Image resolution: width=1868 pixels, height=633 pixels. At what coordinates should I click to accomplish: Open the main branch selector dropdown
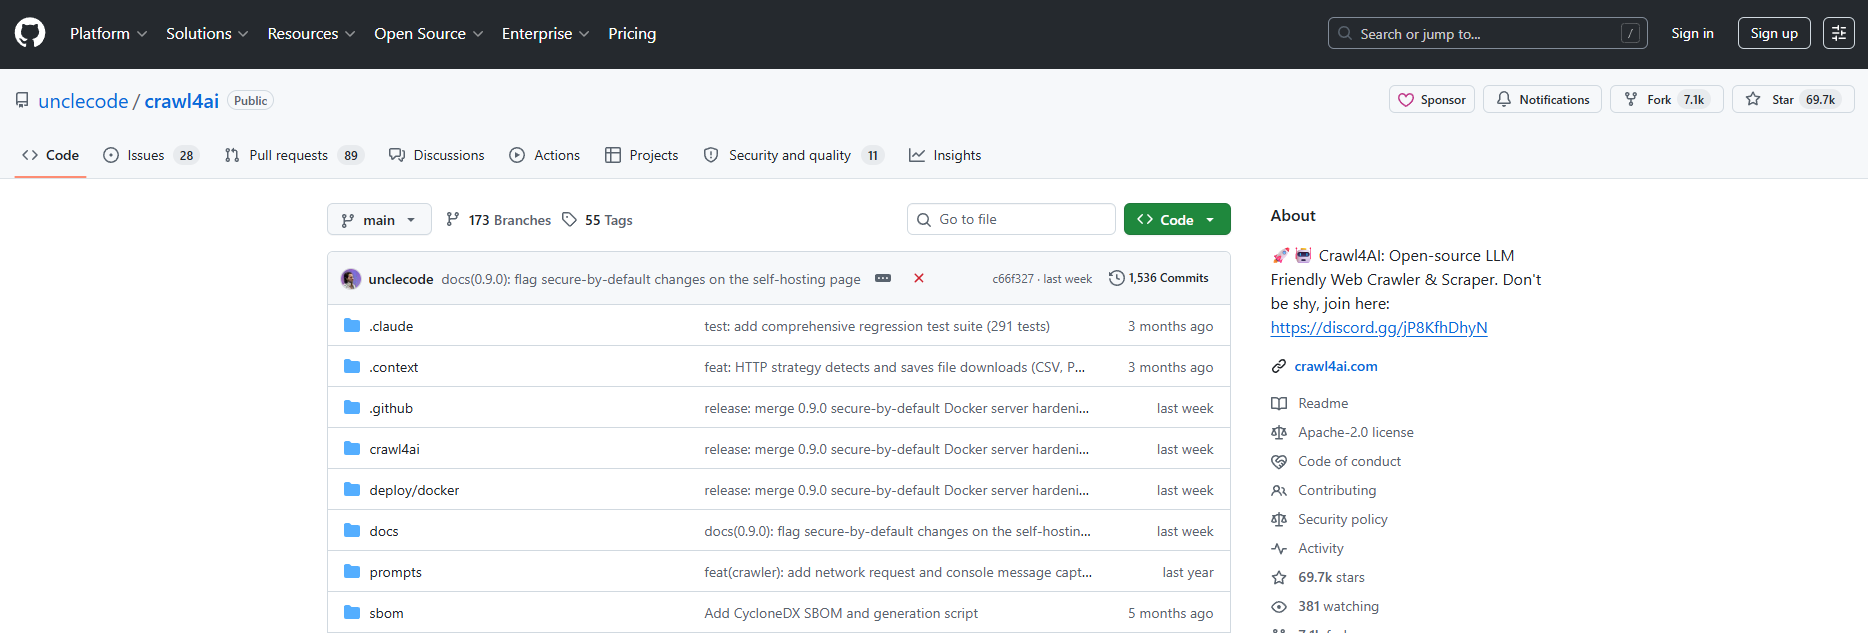[379, 219]
